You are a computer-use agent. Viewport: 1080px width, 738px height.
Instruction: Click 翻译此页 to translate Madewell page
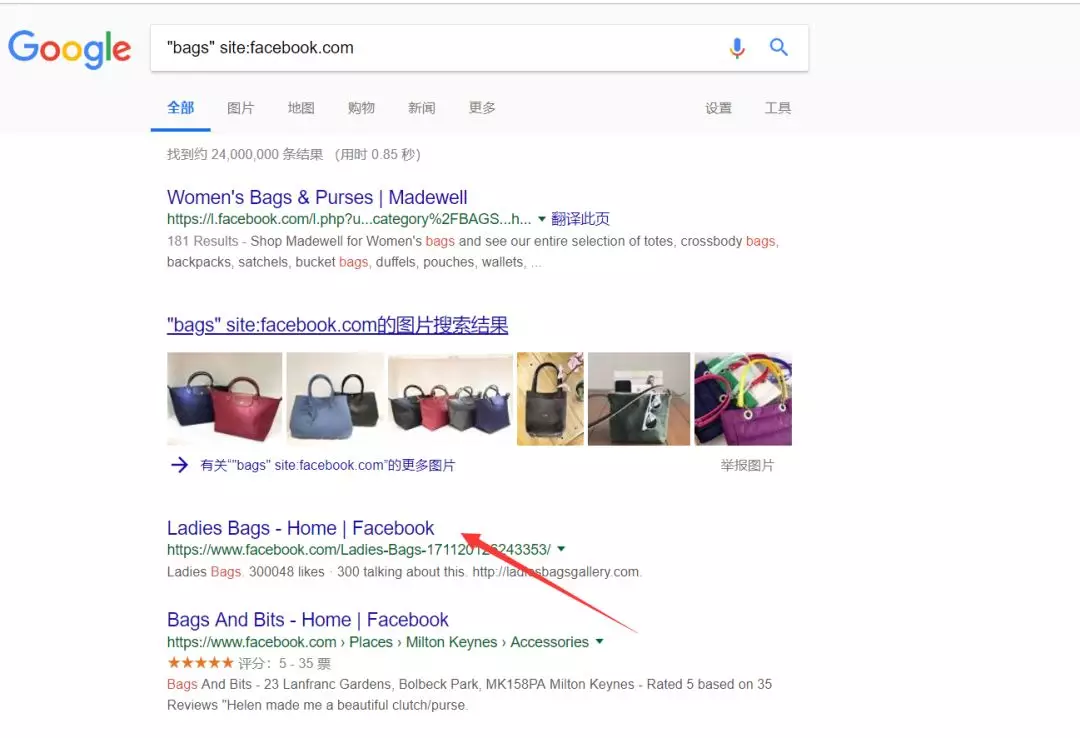coord(580,219)
